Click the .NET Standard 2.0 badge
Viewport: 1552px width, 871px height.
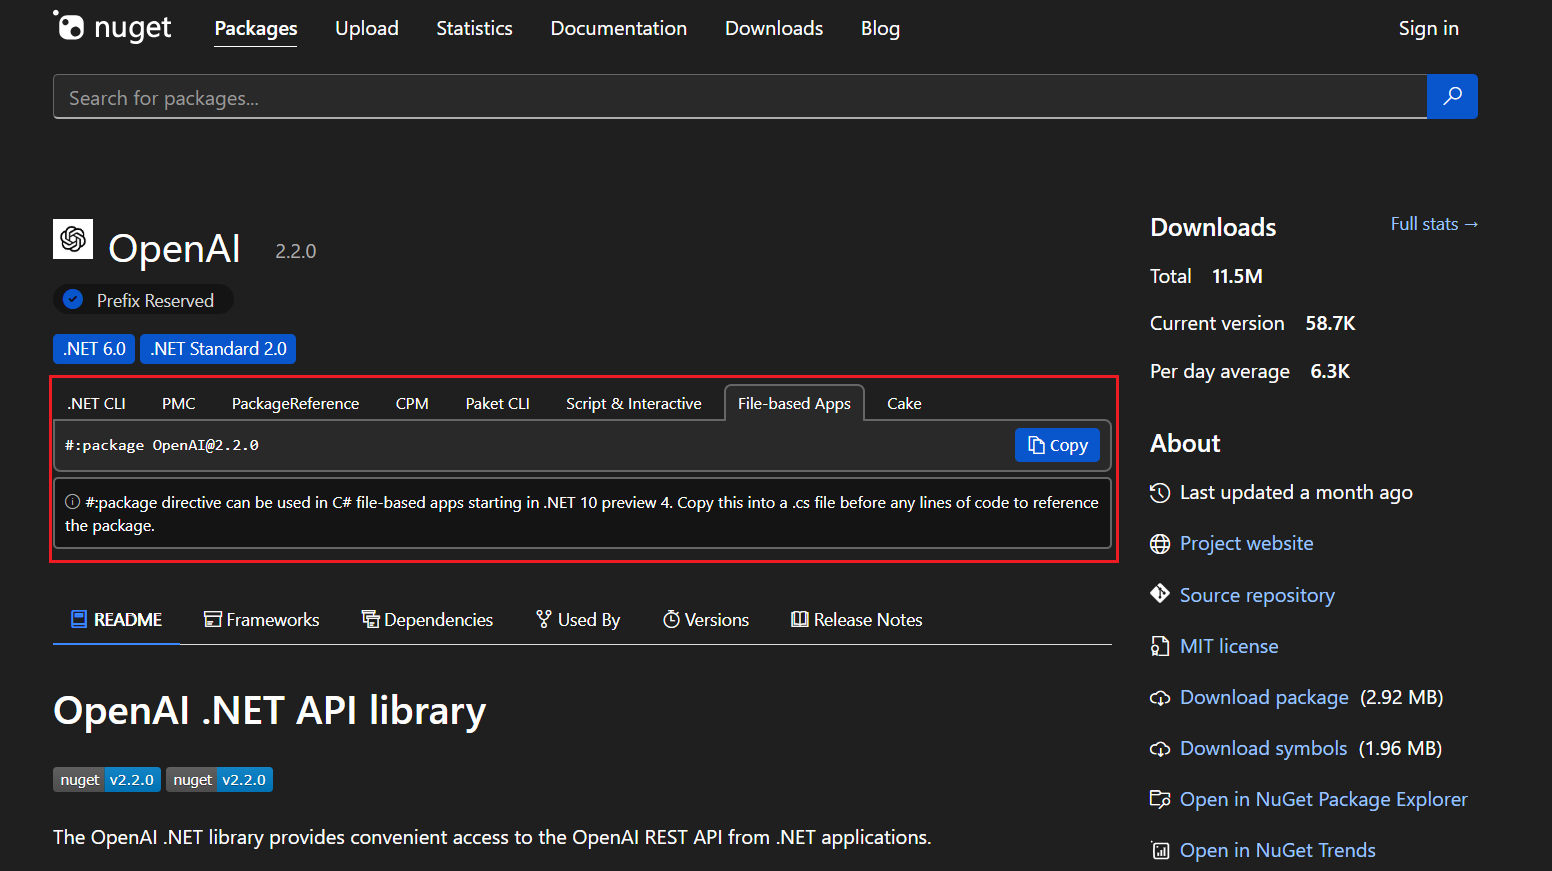coord(218,349)
